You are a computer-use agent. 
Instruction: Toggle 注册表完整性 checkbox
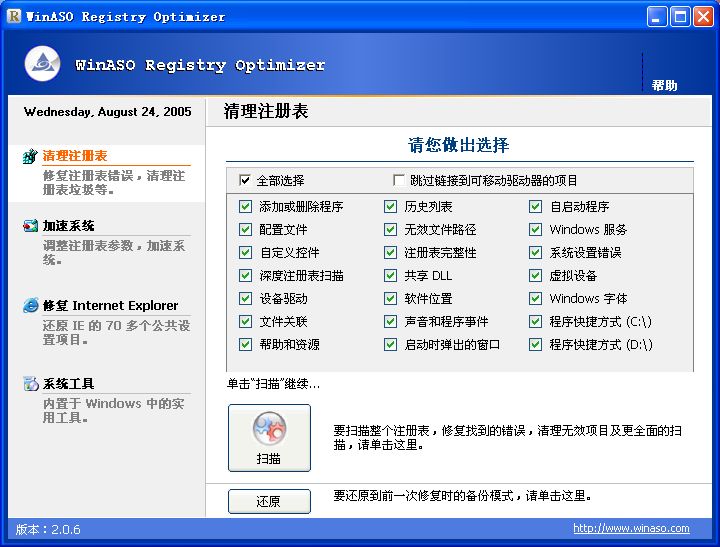coord(390,253)
